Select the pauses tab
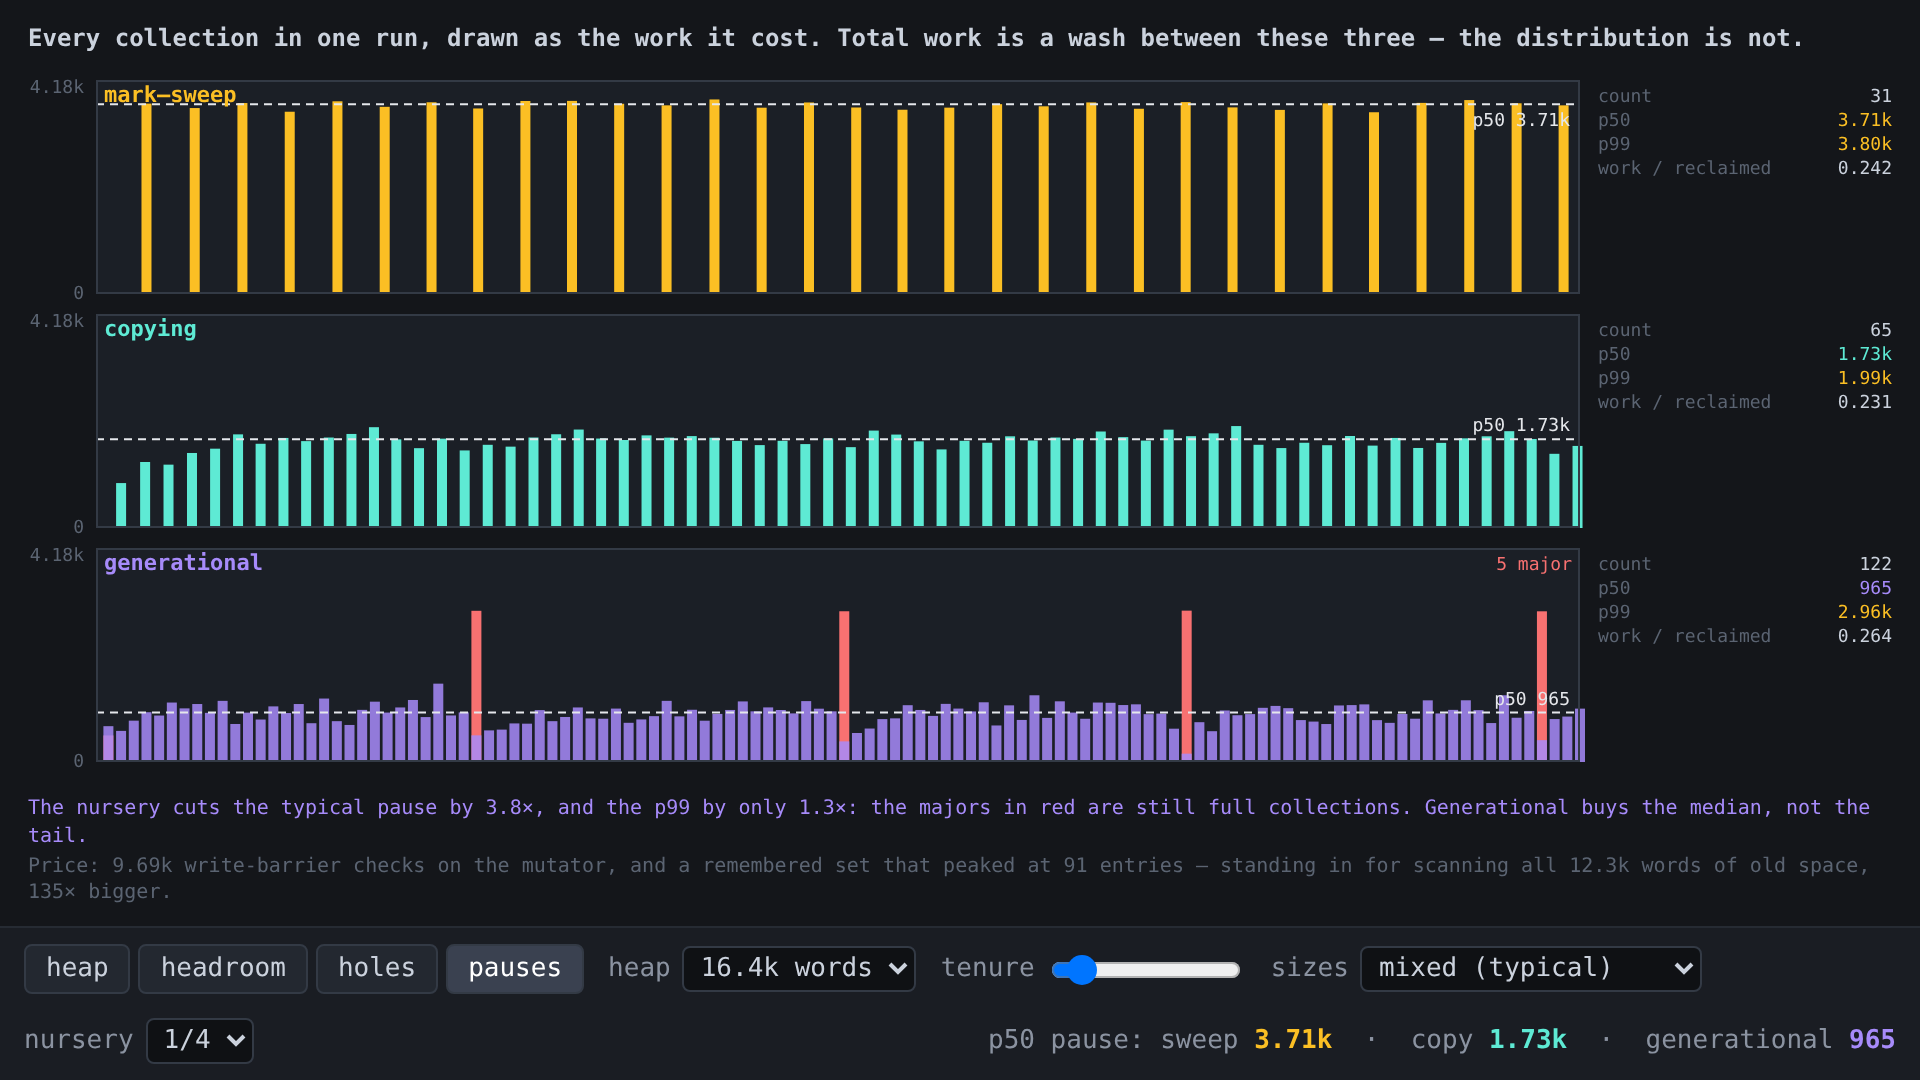This screenshot has width=1920, height=1080. point(514,968)
